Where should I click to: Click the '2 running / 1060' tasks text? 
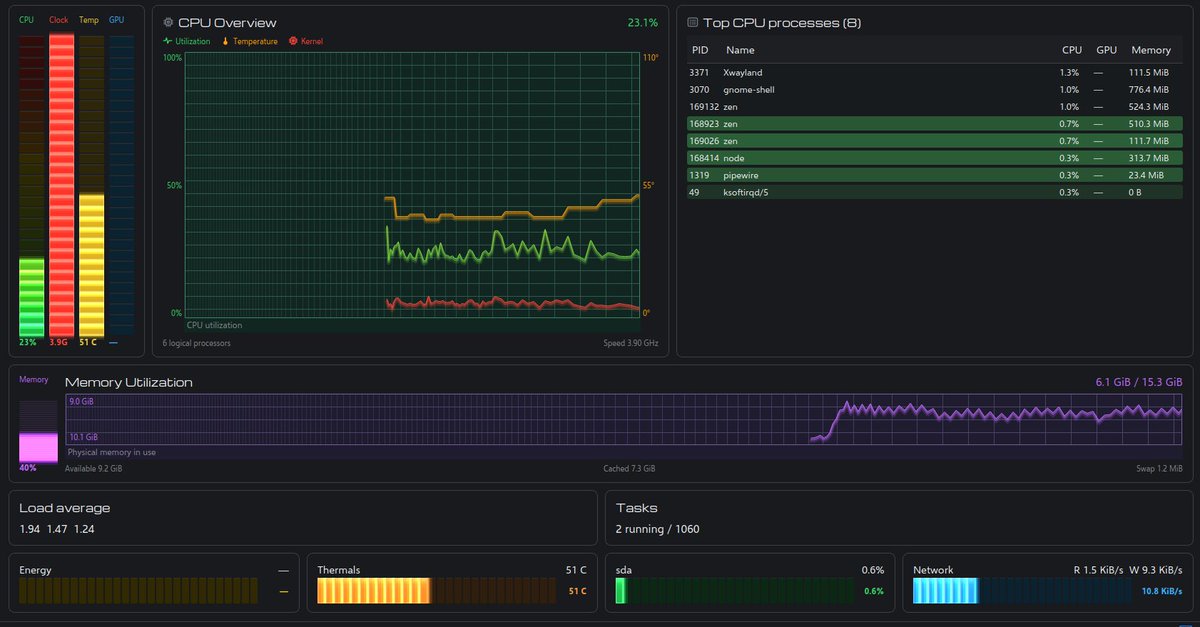pos(658,528)
